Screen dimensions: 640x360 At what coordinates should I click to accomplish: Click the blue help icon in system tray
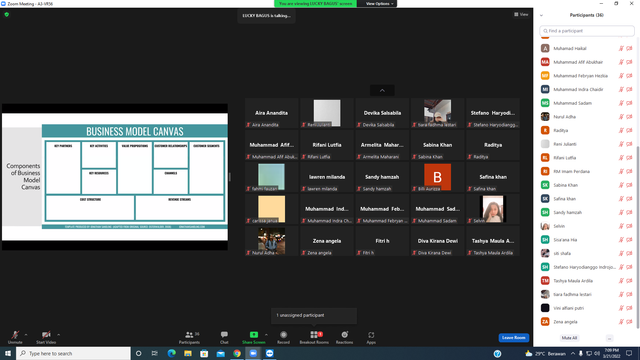click(497, 353)
